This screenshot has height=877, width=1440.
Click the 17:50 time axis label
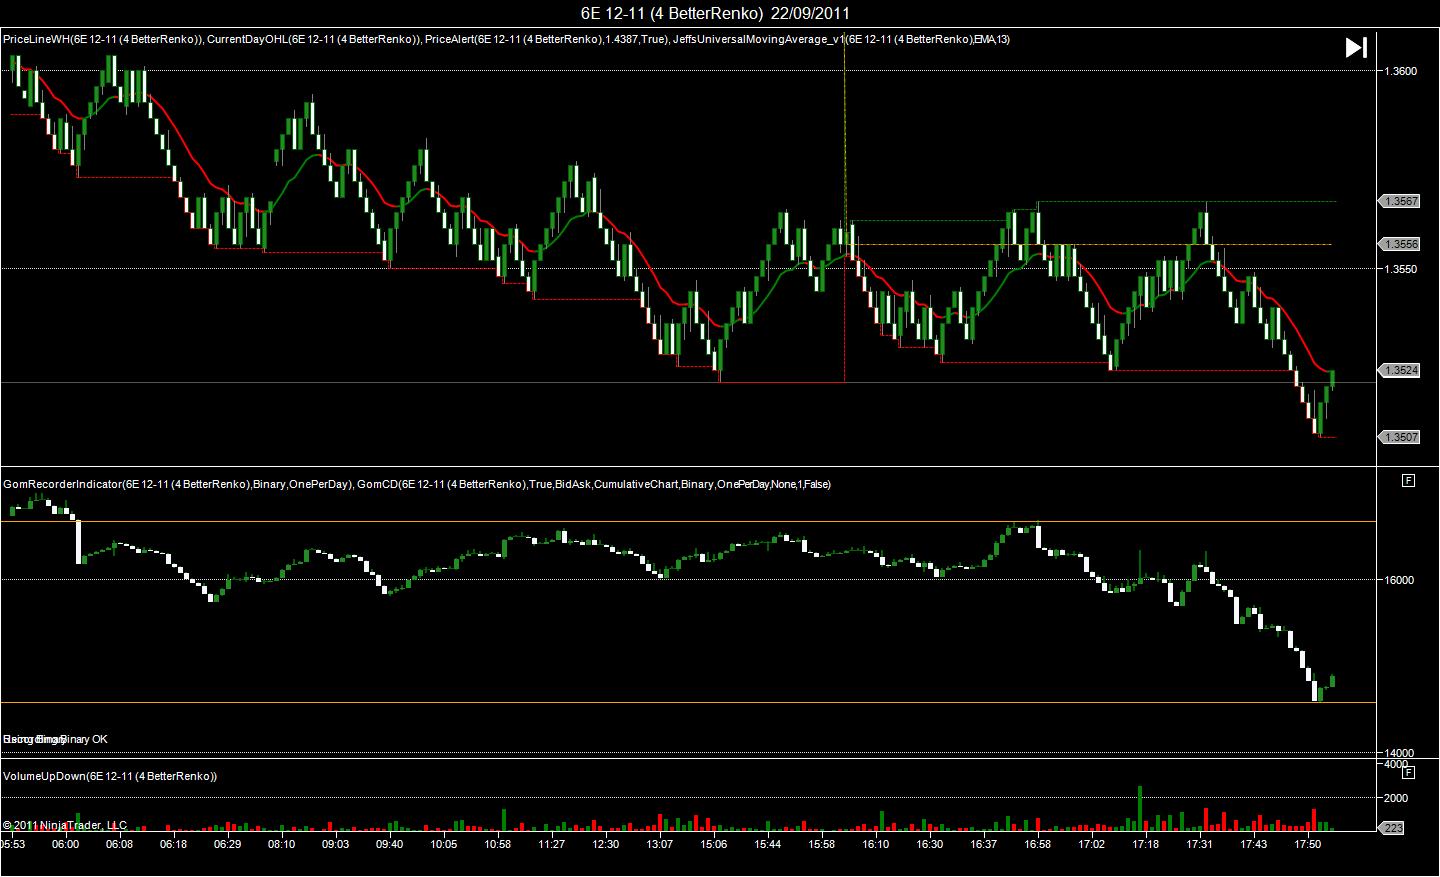[1307, 845]
